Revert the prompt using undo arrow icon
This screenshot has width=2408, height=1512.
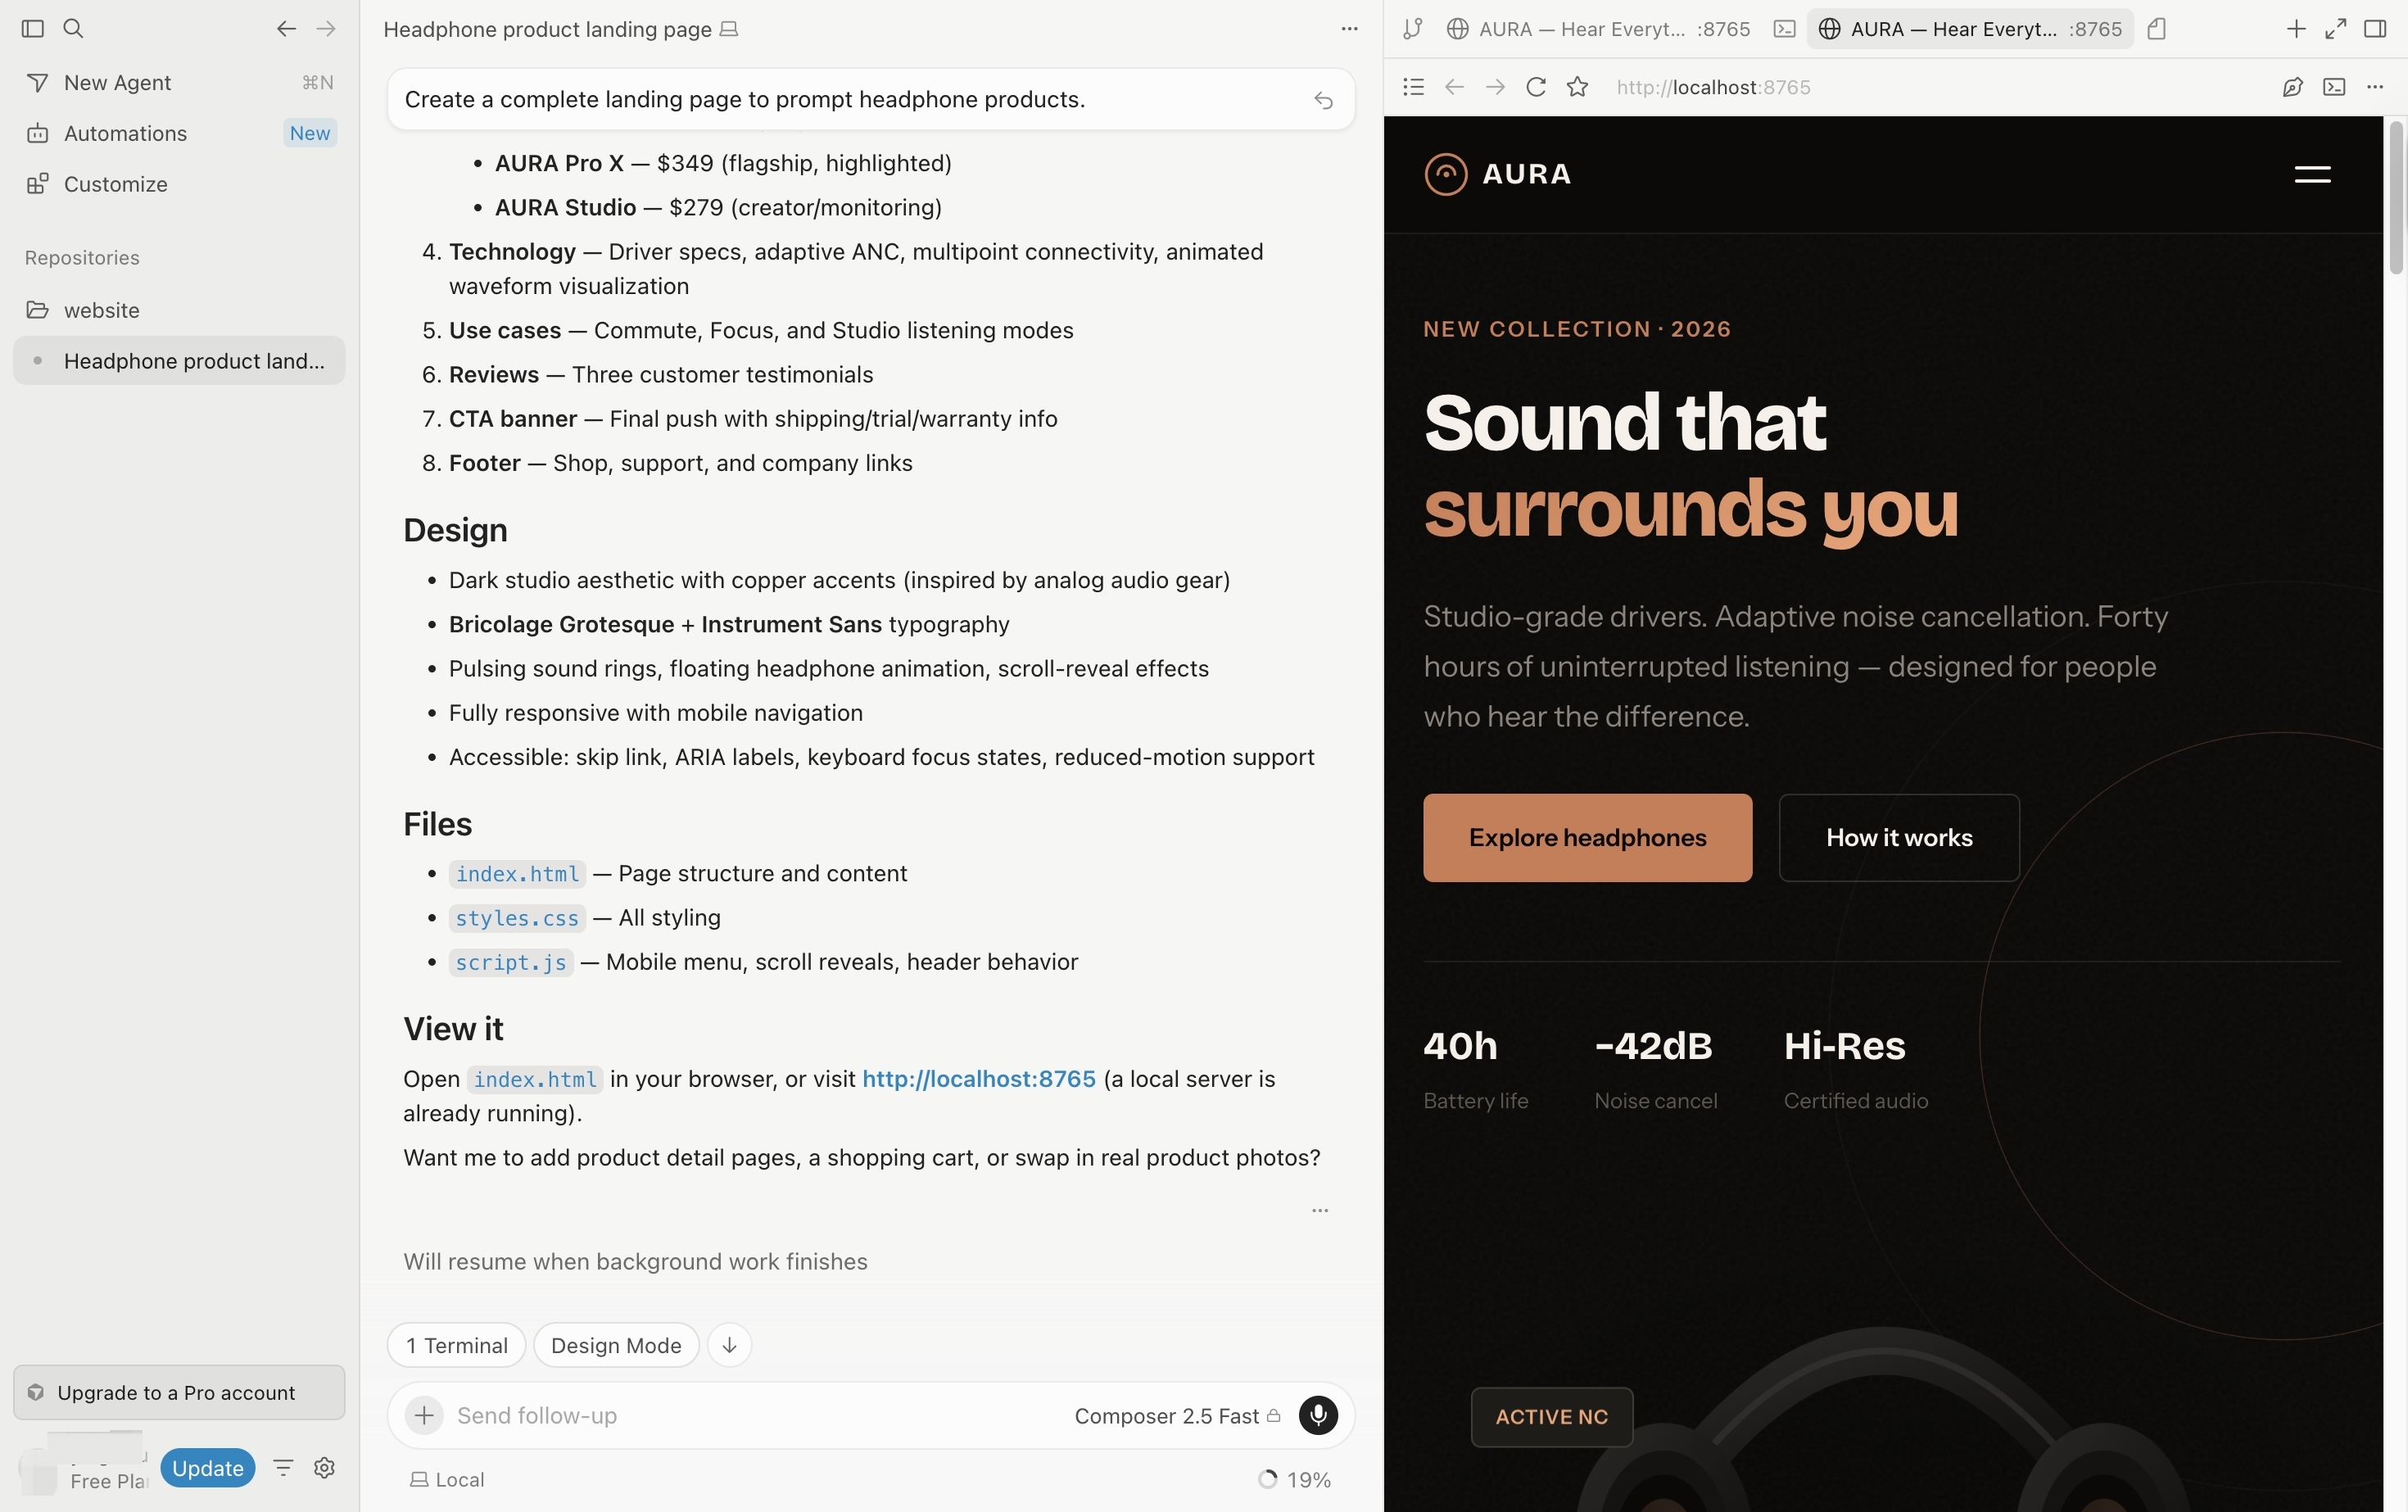(x=1323, y=100)
